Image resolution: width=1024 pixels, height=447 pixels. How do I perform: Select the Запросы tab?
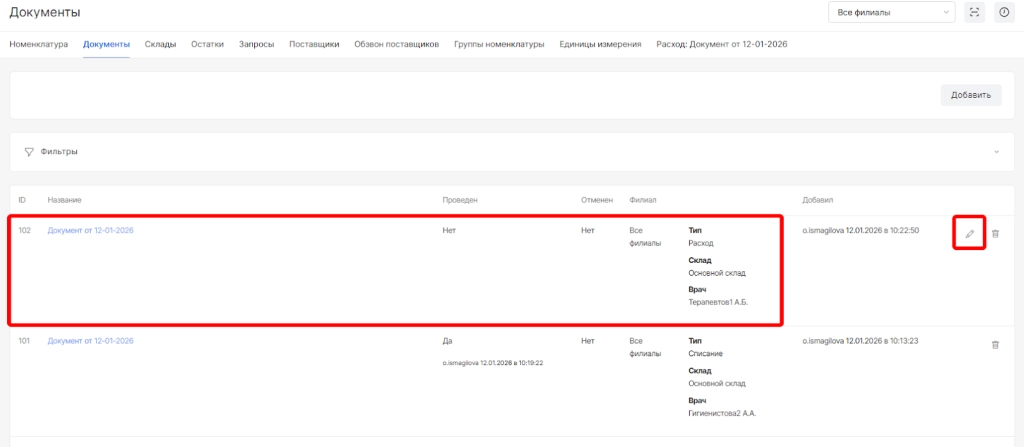pos(256,44)
